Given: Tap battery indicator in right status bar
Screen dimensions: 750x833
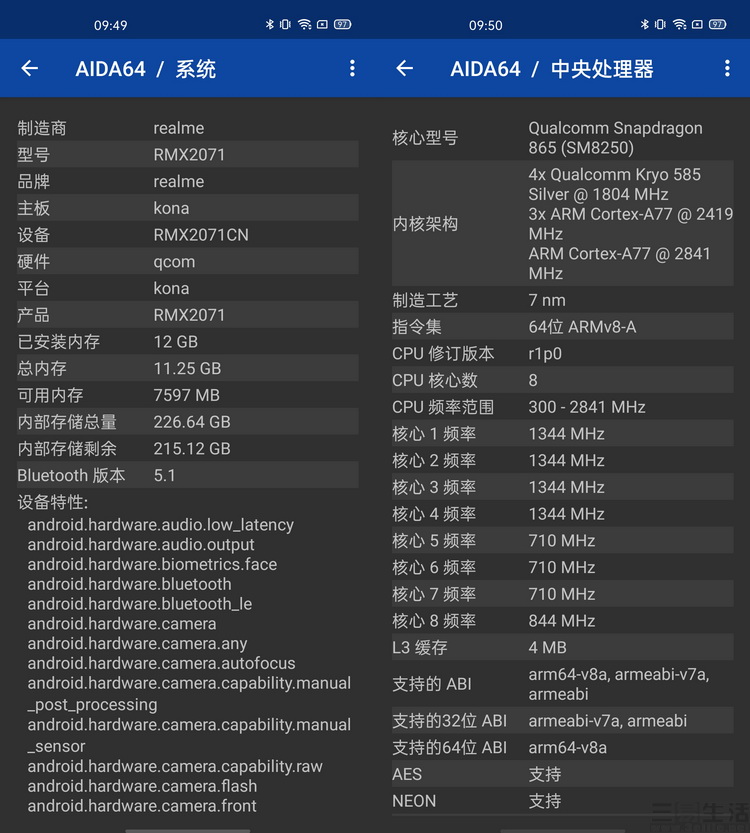Looking at the screenshot, I should pos(718,24).
